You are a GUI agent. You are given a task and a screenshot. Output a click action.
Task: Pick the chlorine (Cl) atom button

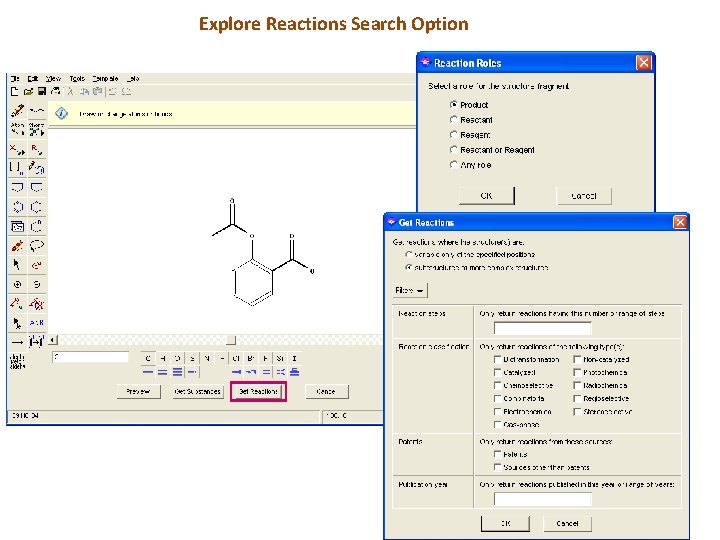tap(236, 358)
